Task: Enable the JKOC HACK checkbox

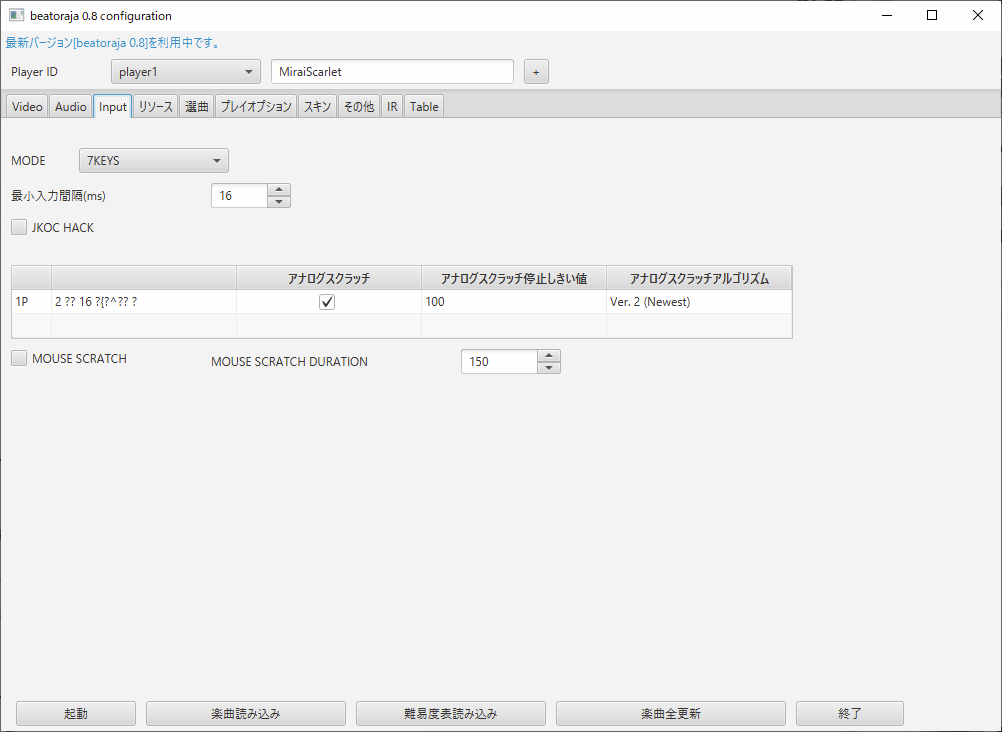Action: coord(19,227)
